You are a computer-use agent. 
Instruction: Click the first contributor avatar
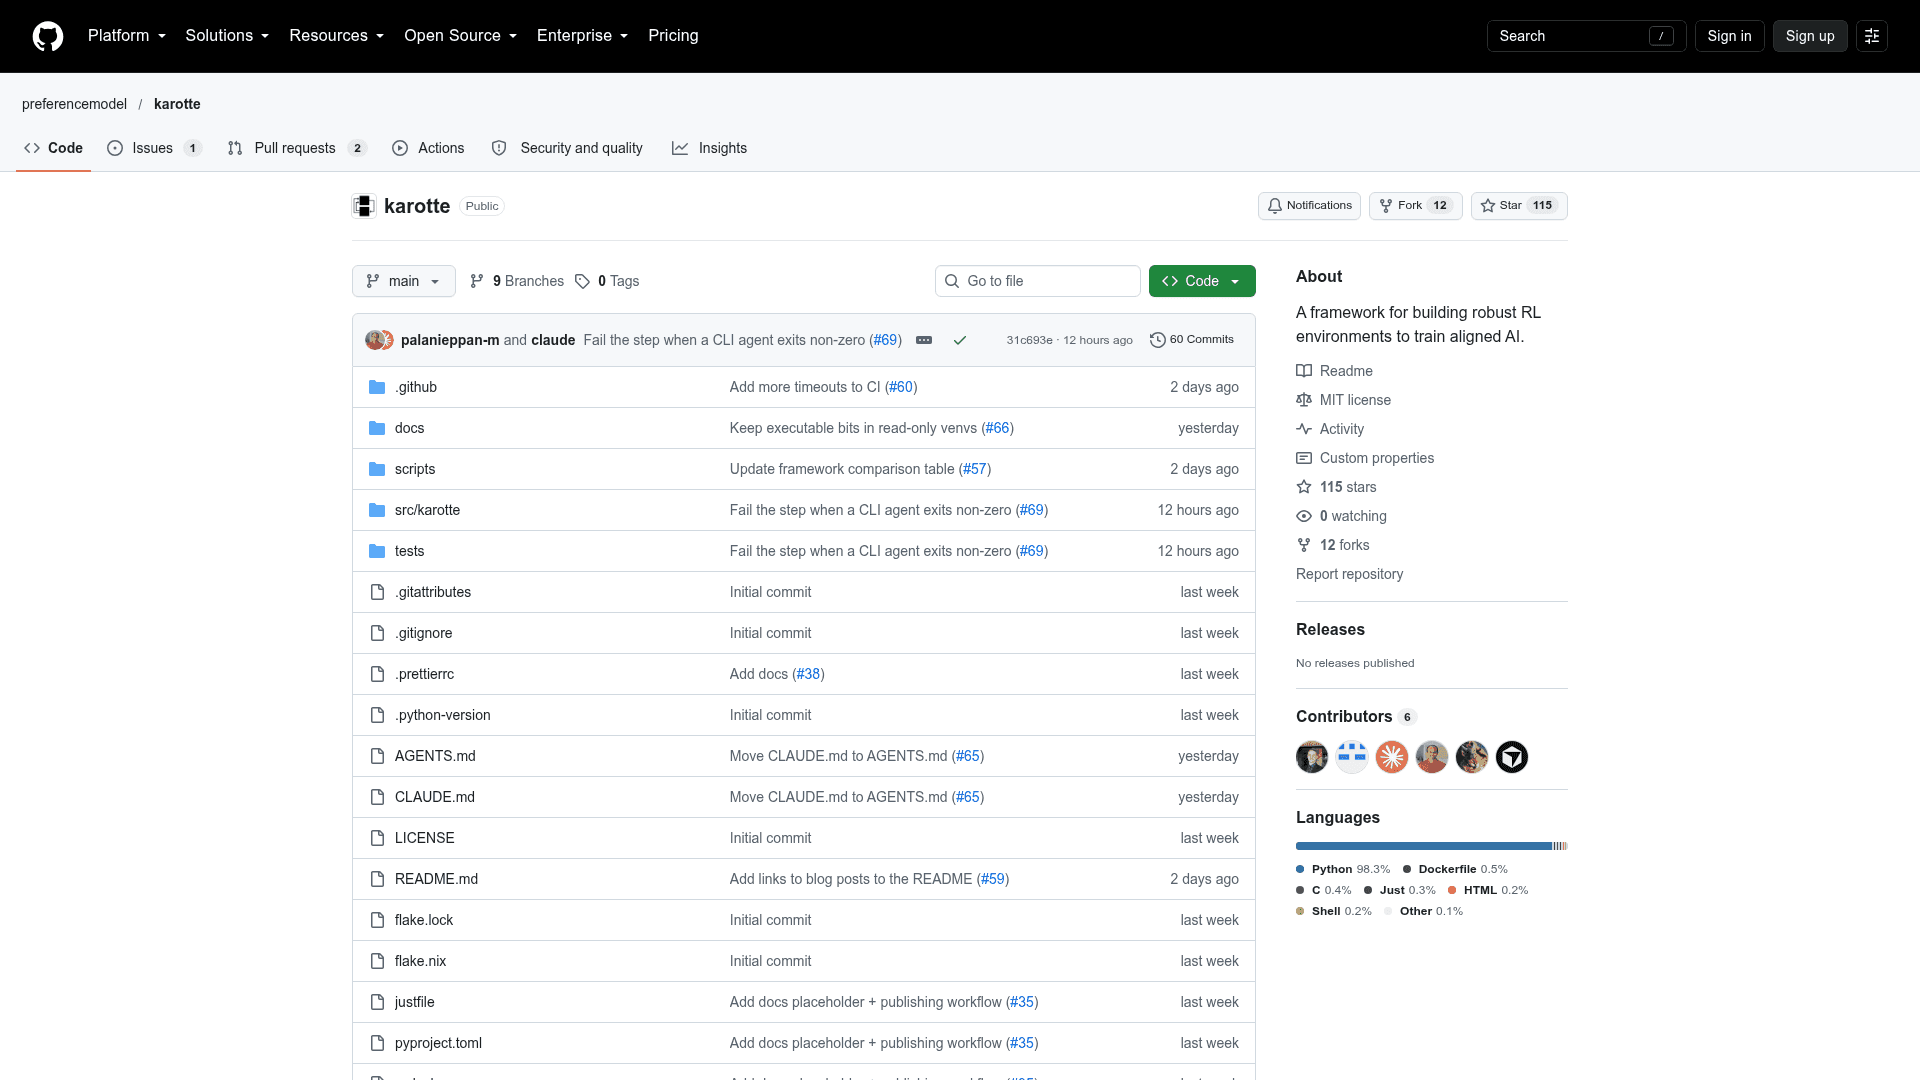click(x=1312, y=757)
